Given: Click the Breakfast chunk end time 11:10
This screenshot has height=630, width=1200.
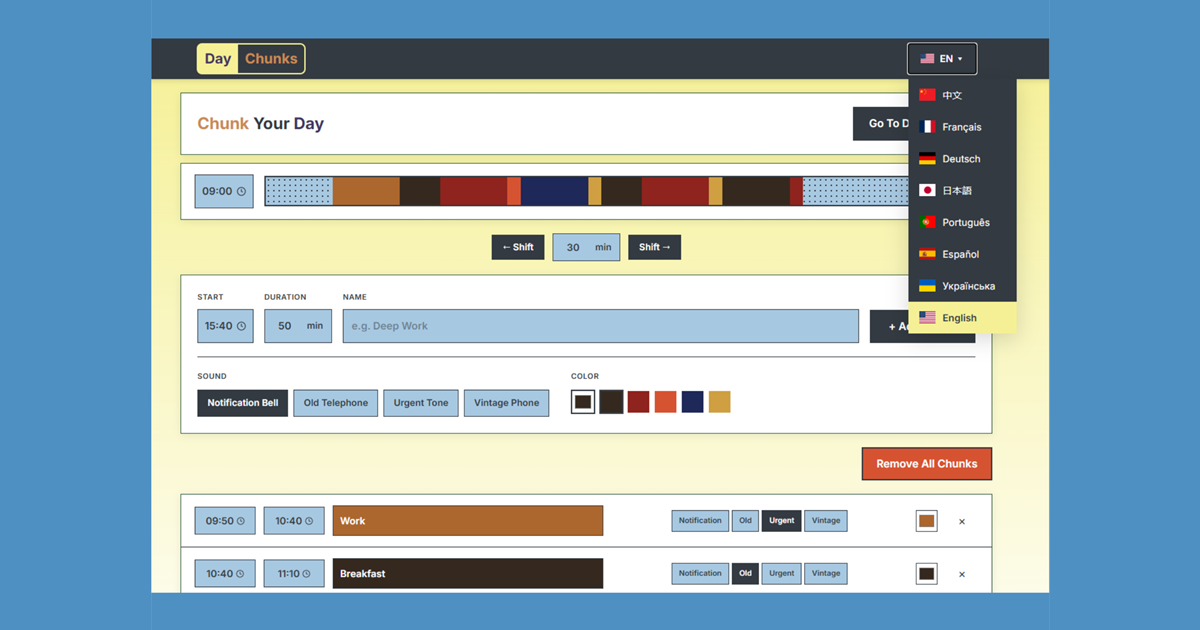Looking at the screenshot, I should (x=294, y=574).
